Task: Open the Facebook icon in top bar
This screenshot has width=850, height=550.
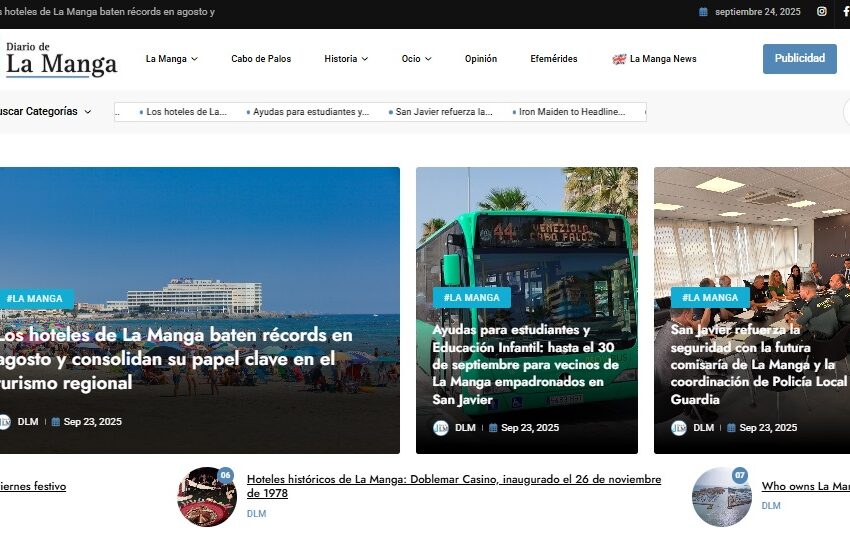Action: [x=846, y=12]
